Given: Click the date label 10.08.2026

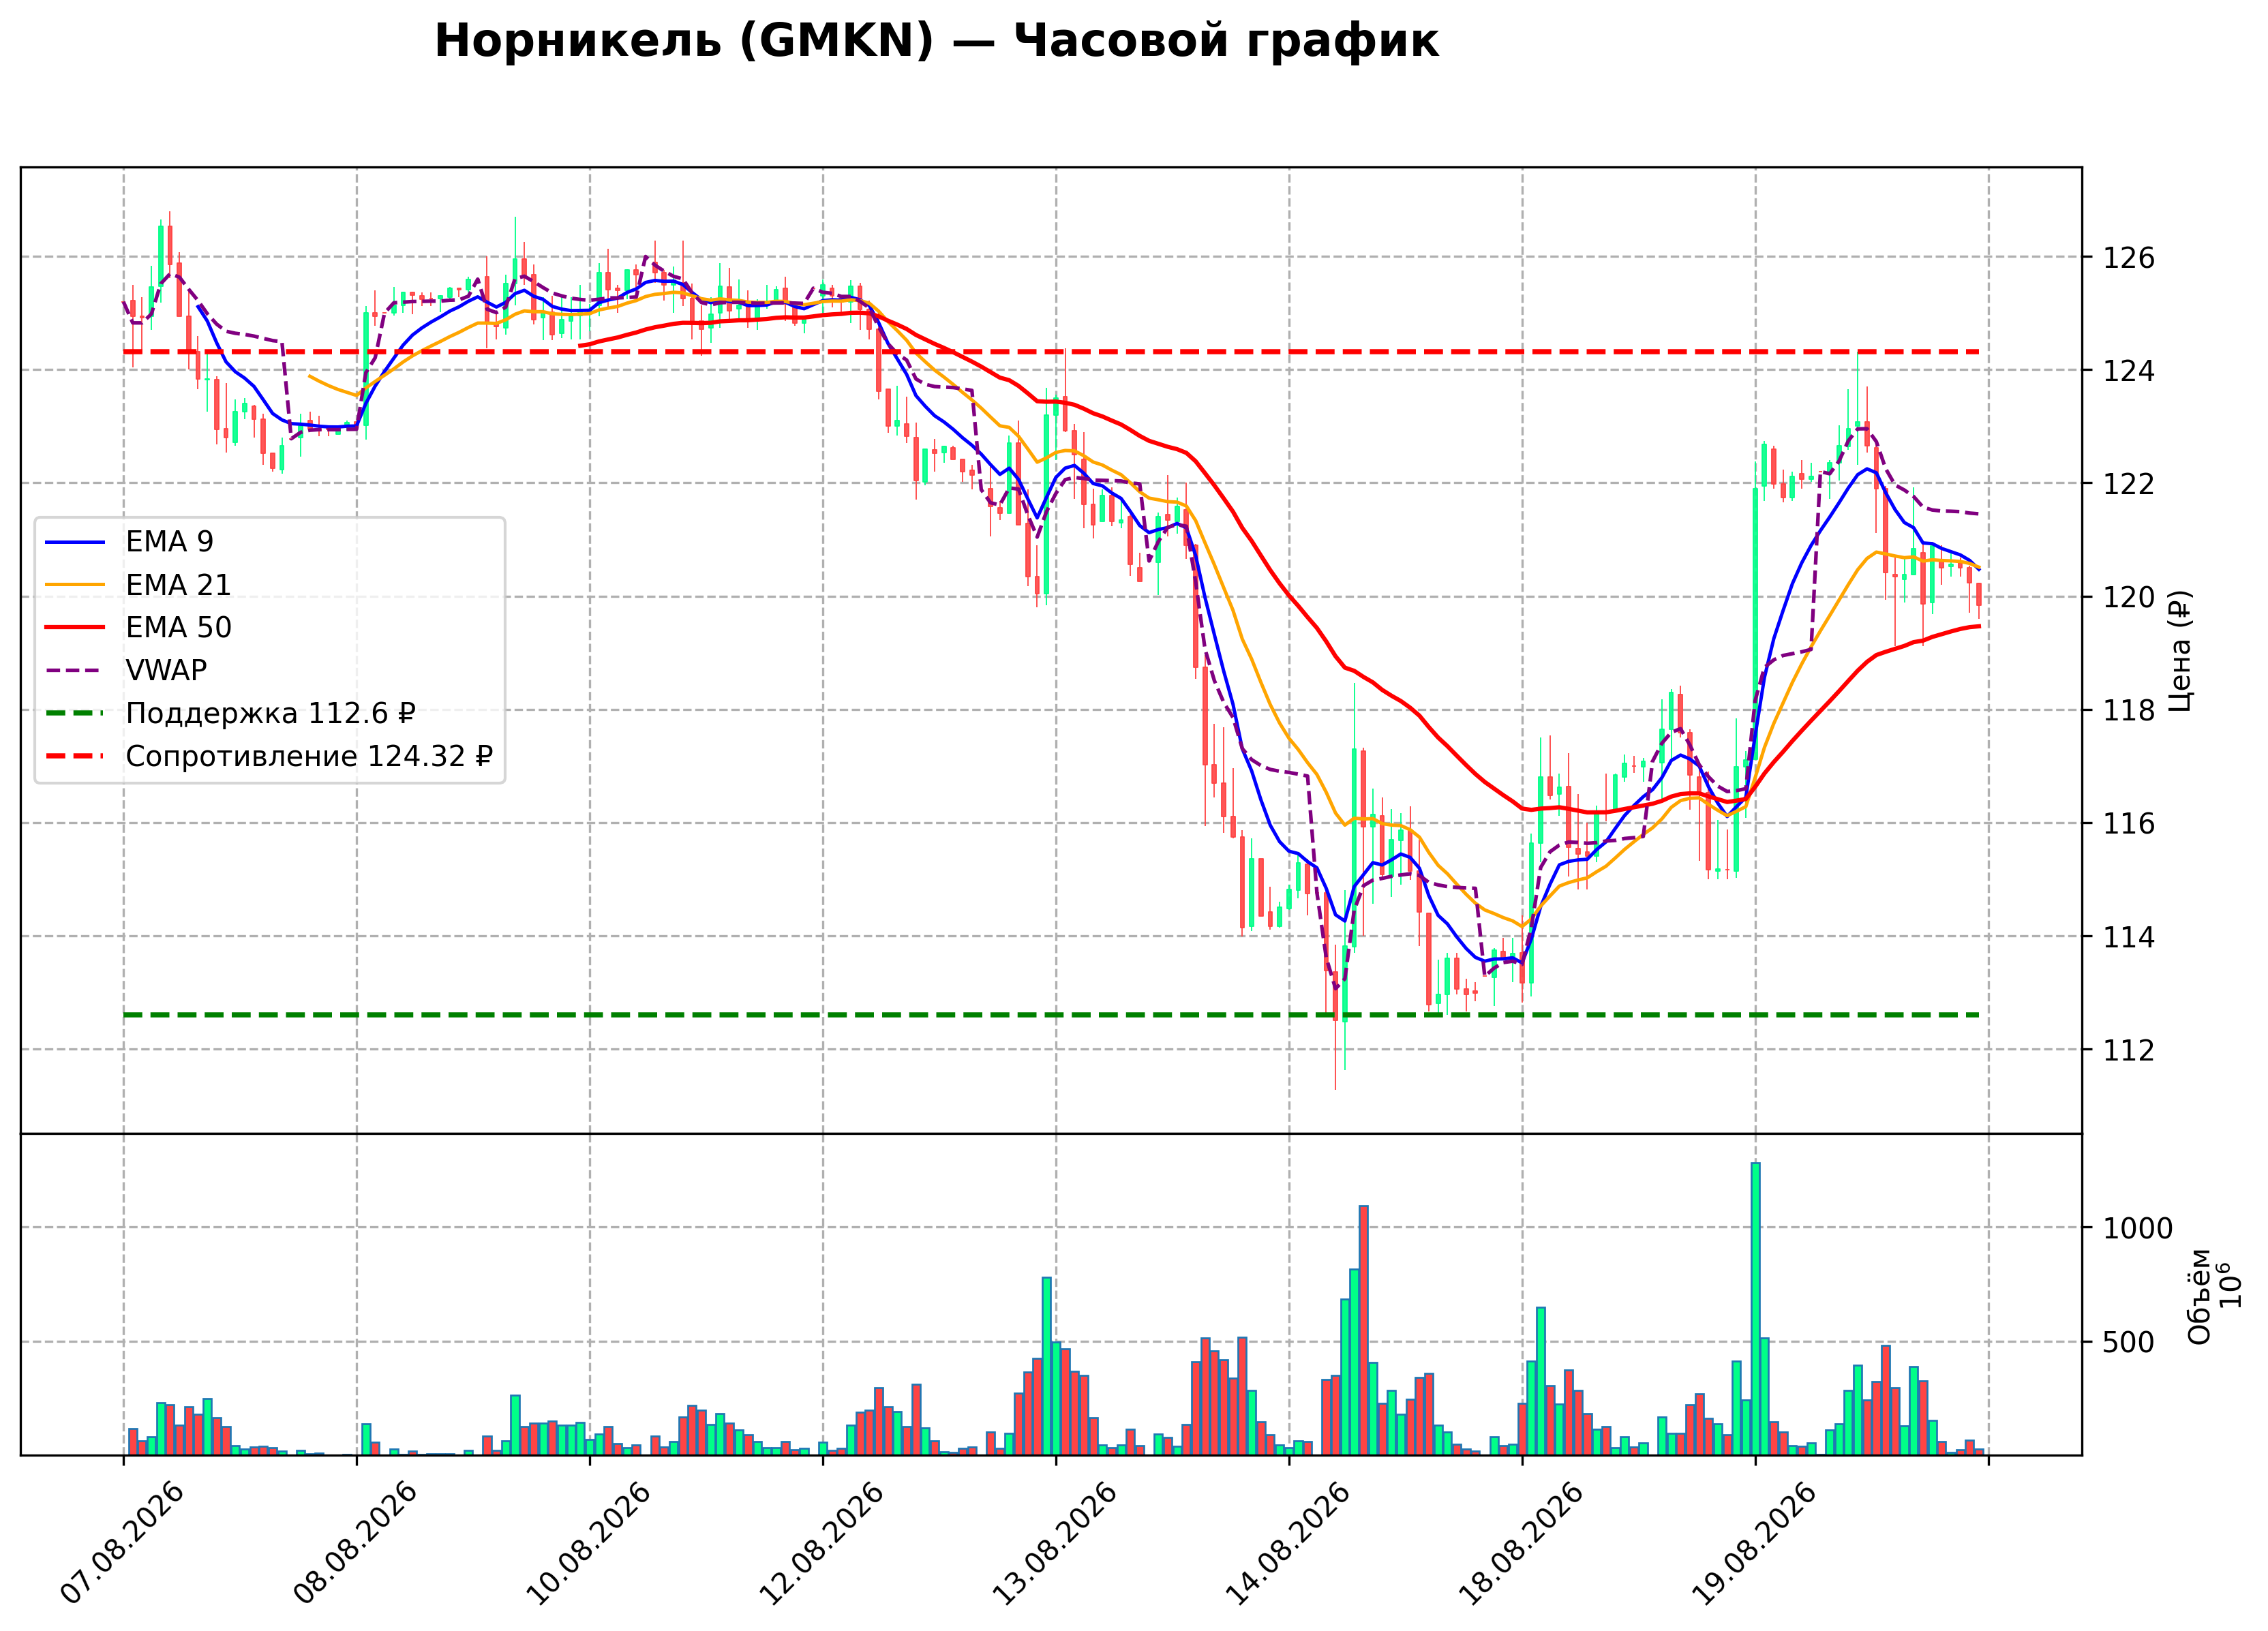Looking at the screenshot, I should click(589, 1543).
